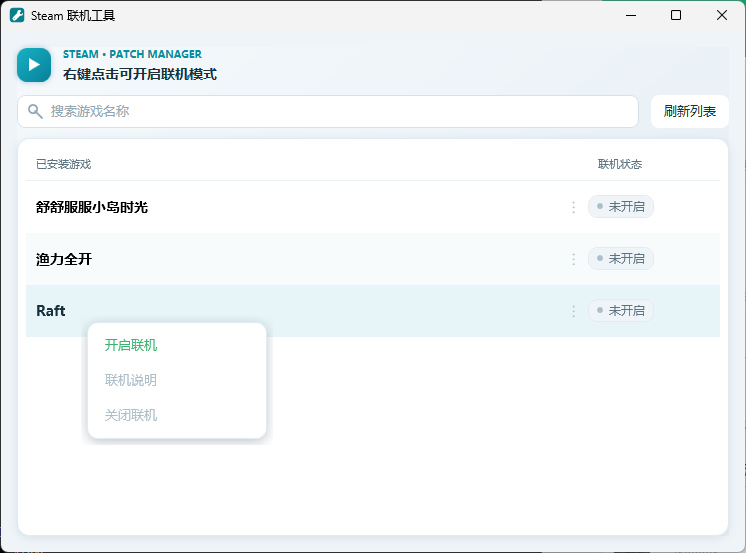The image size is (746, 553).
Task: Select the 舒舒服服小岛时光 game row
Action: (373, 207)
